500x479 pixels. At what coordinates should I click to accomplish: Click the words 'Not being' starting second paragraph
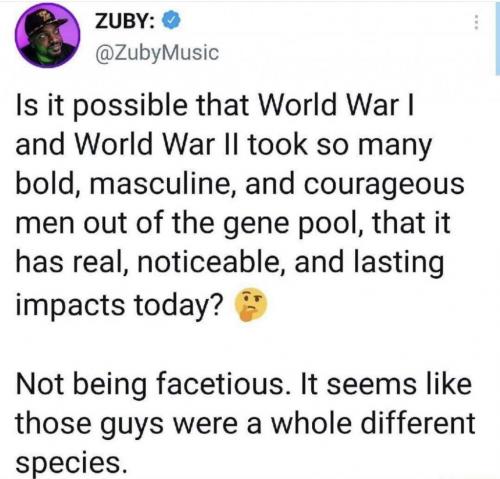point(81,385)
